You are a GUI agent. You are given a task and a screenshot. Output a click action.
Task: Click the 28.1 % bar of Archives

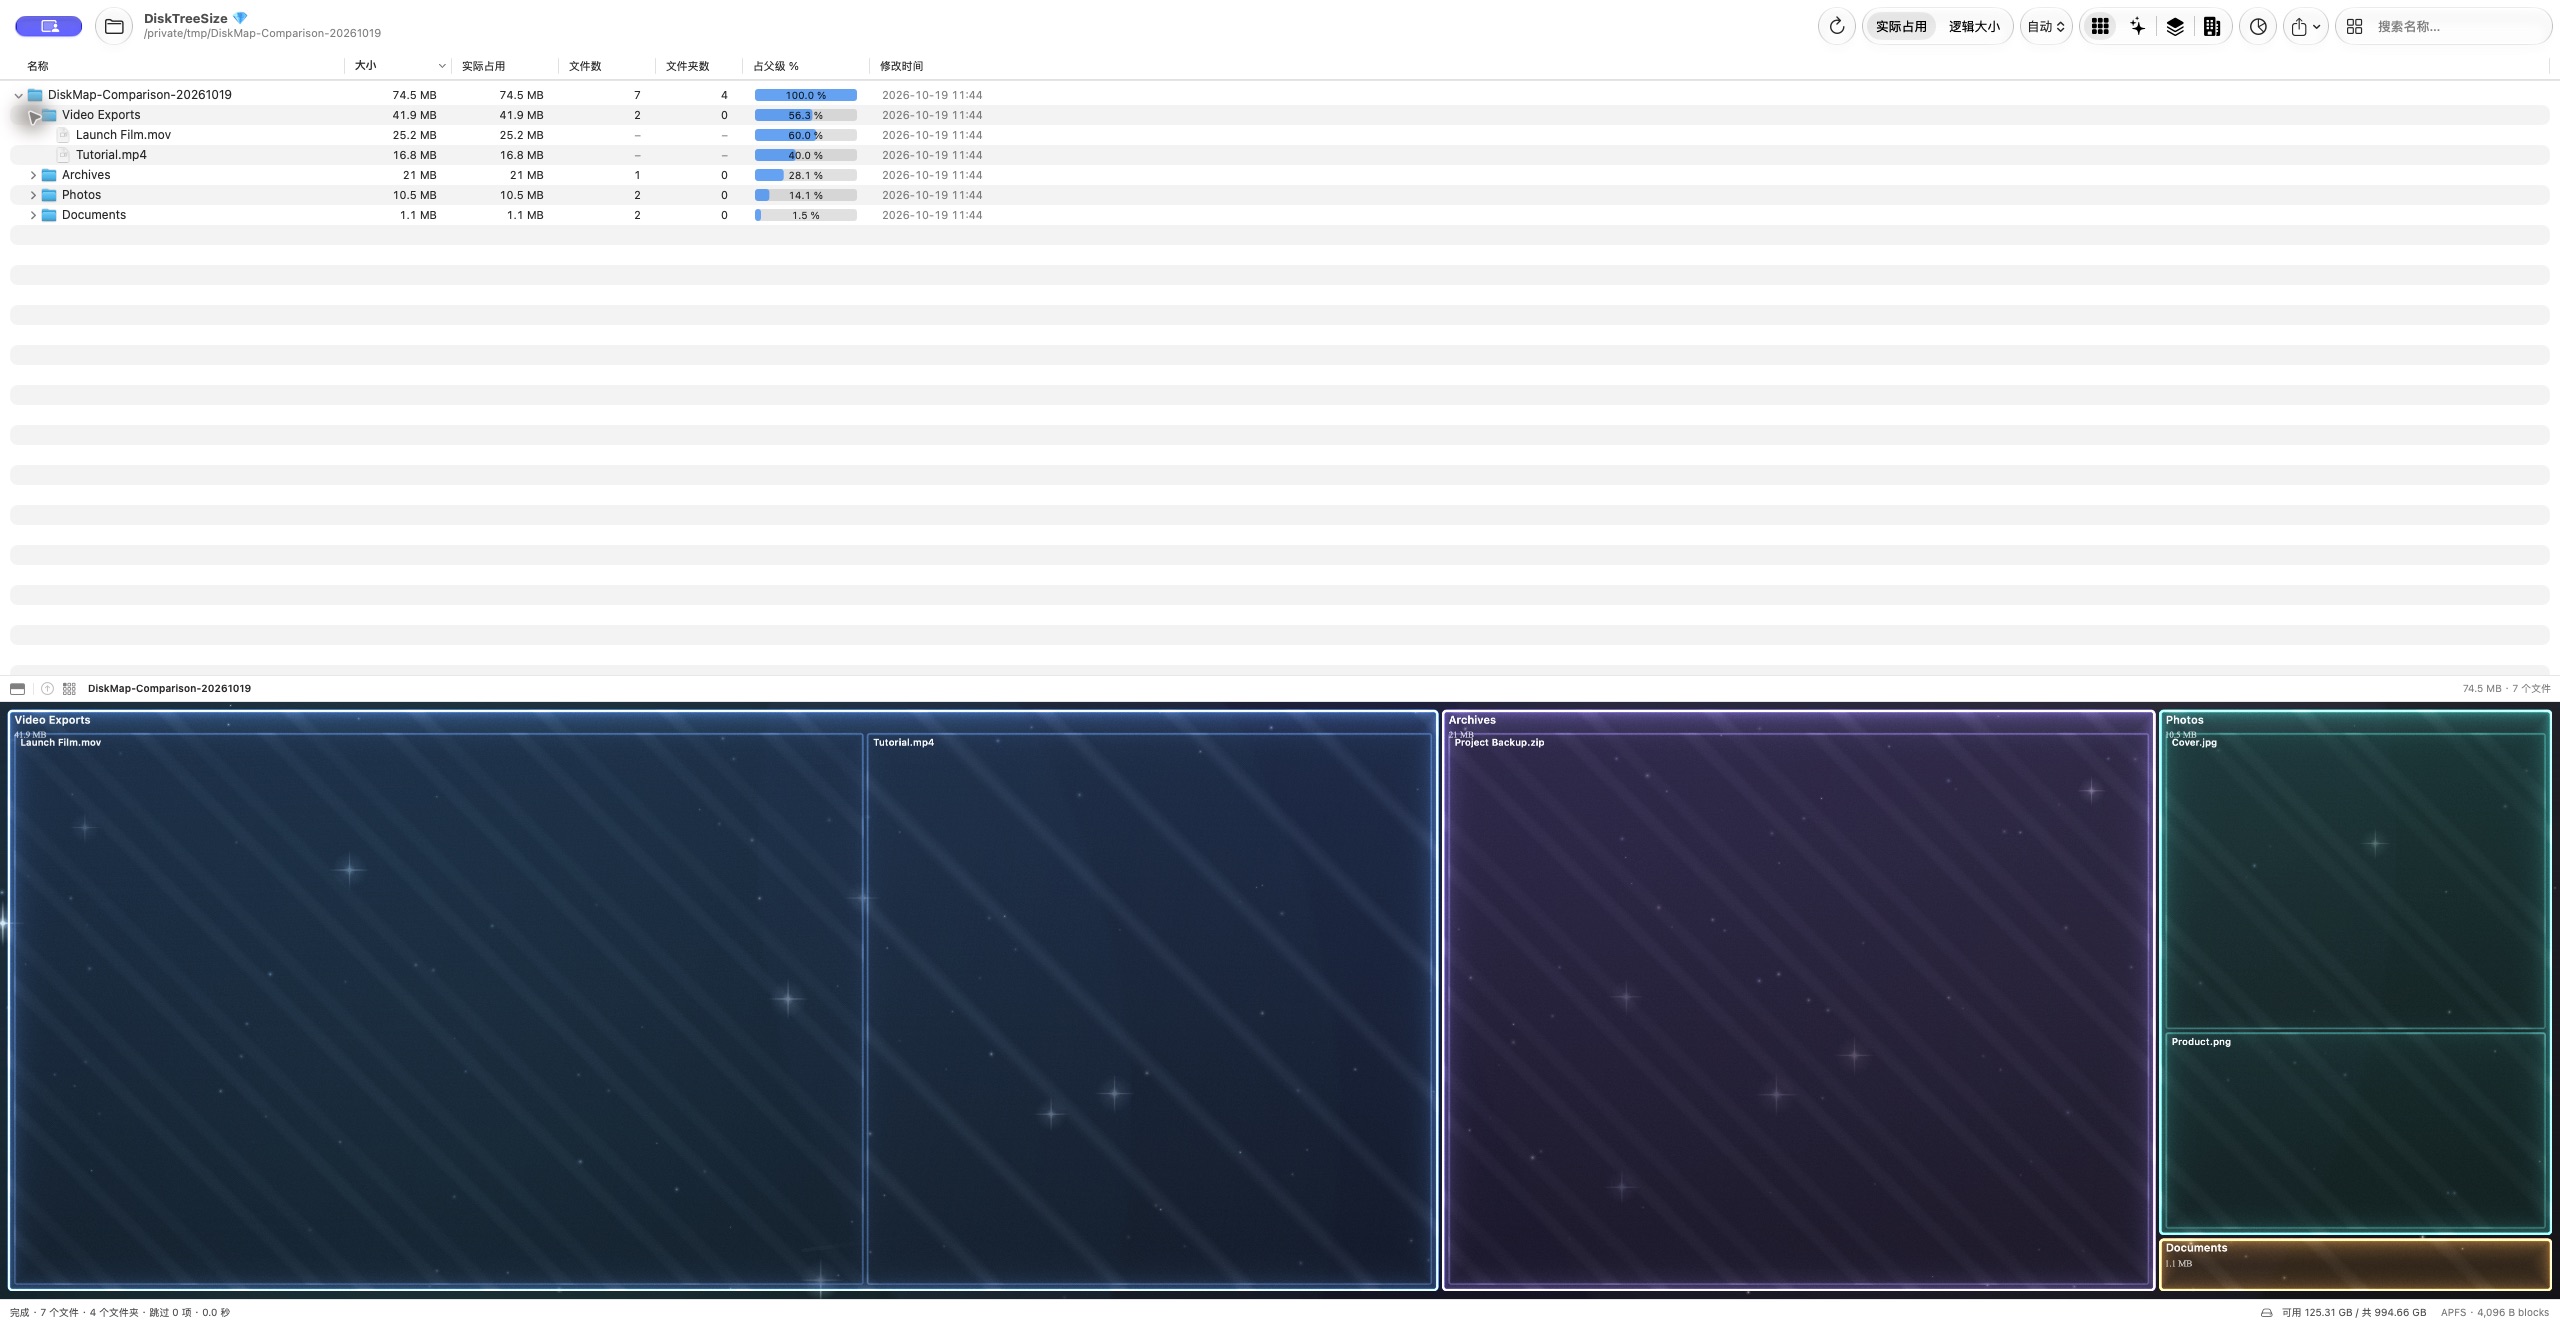point(805,175)
